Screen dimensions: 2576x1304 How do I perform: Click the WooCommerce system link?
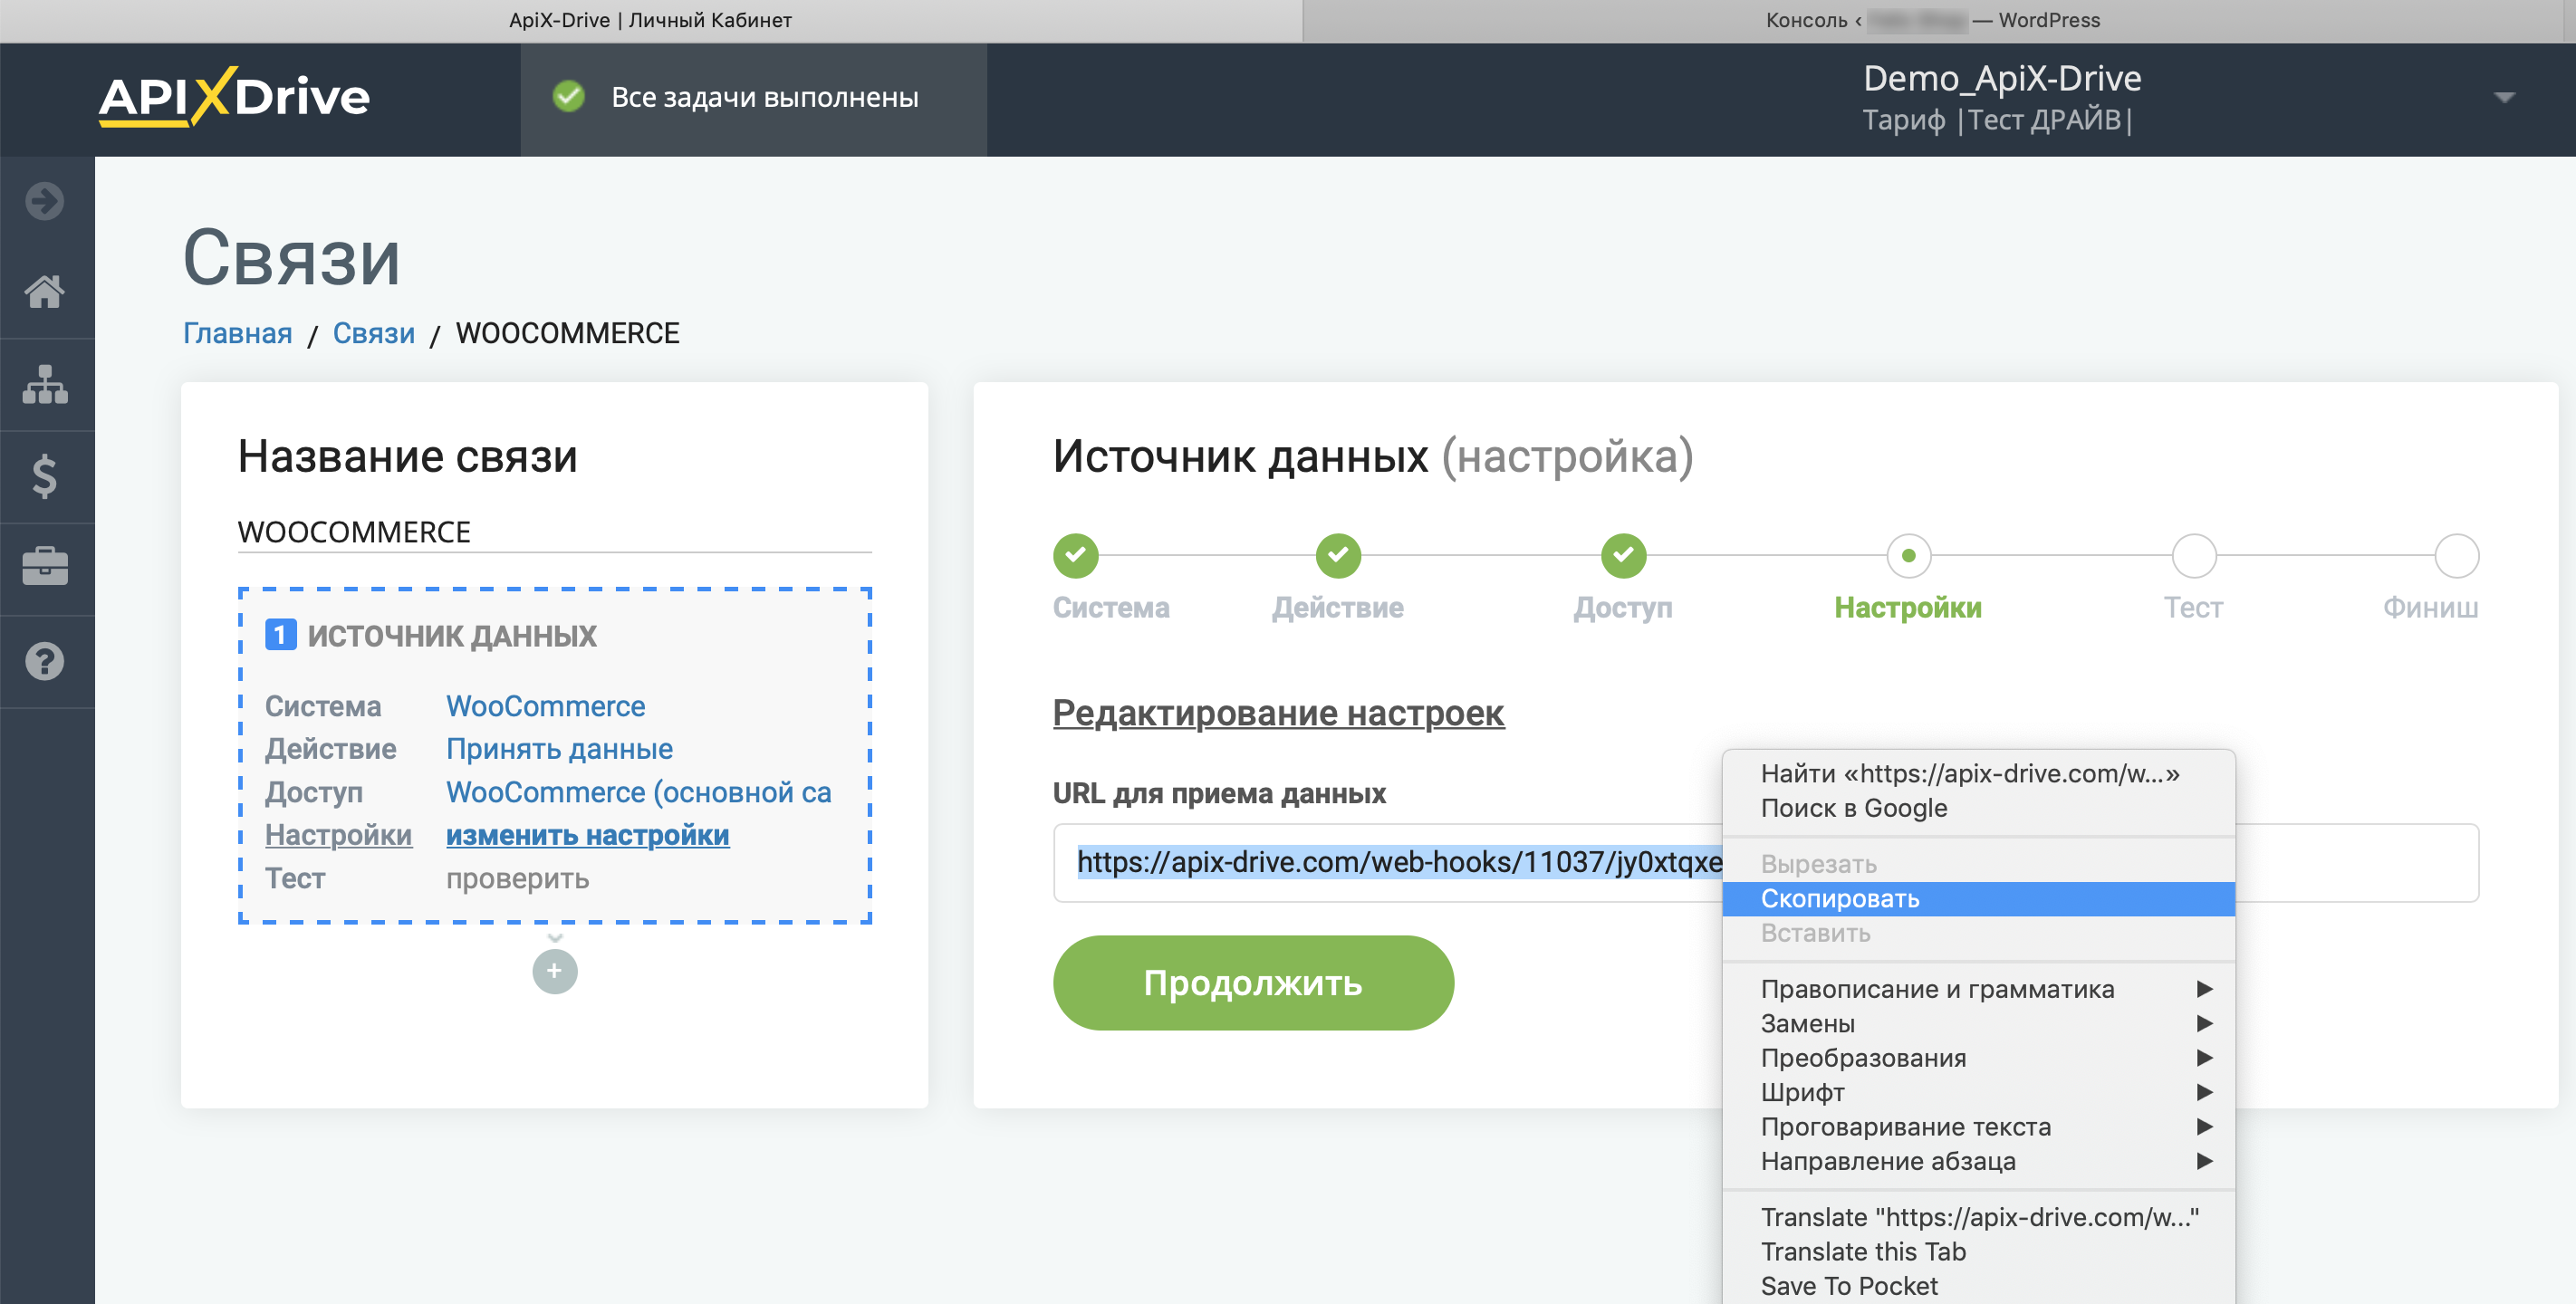point(545,706)
